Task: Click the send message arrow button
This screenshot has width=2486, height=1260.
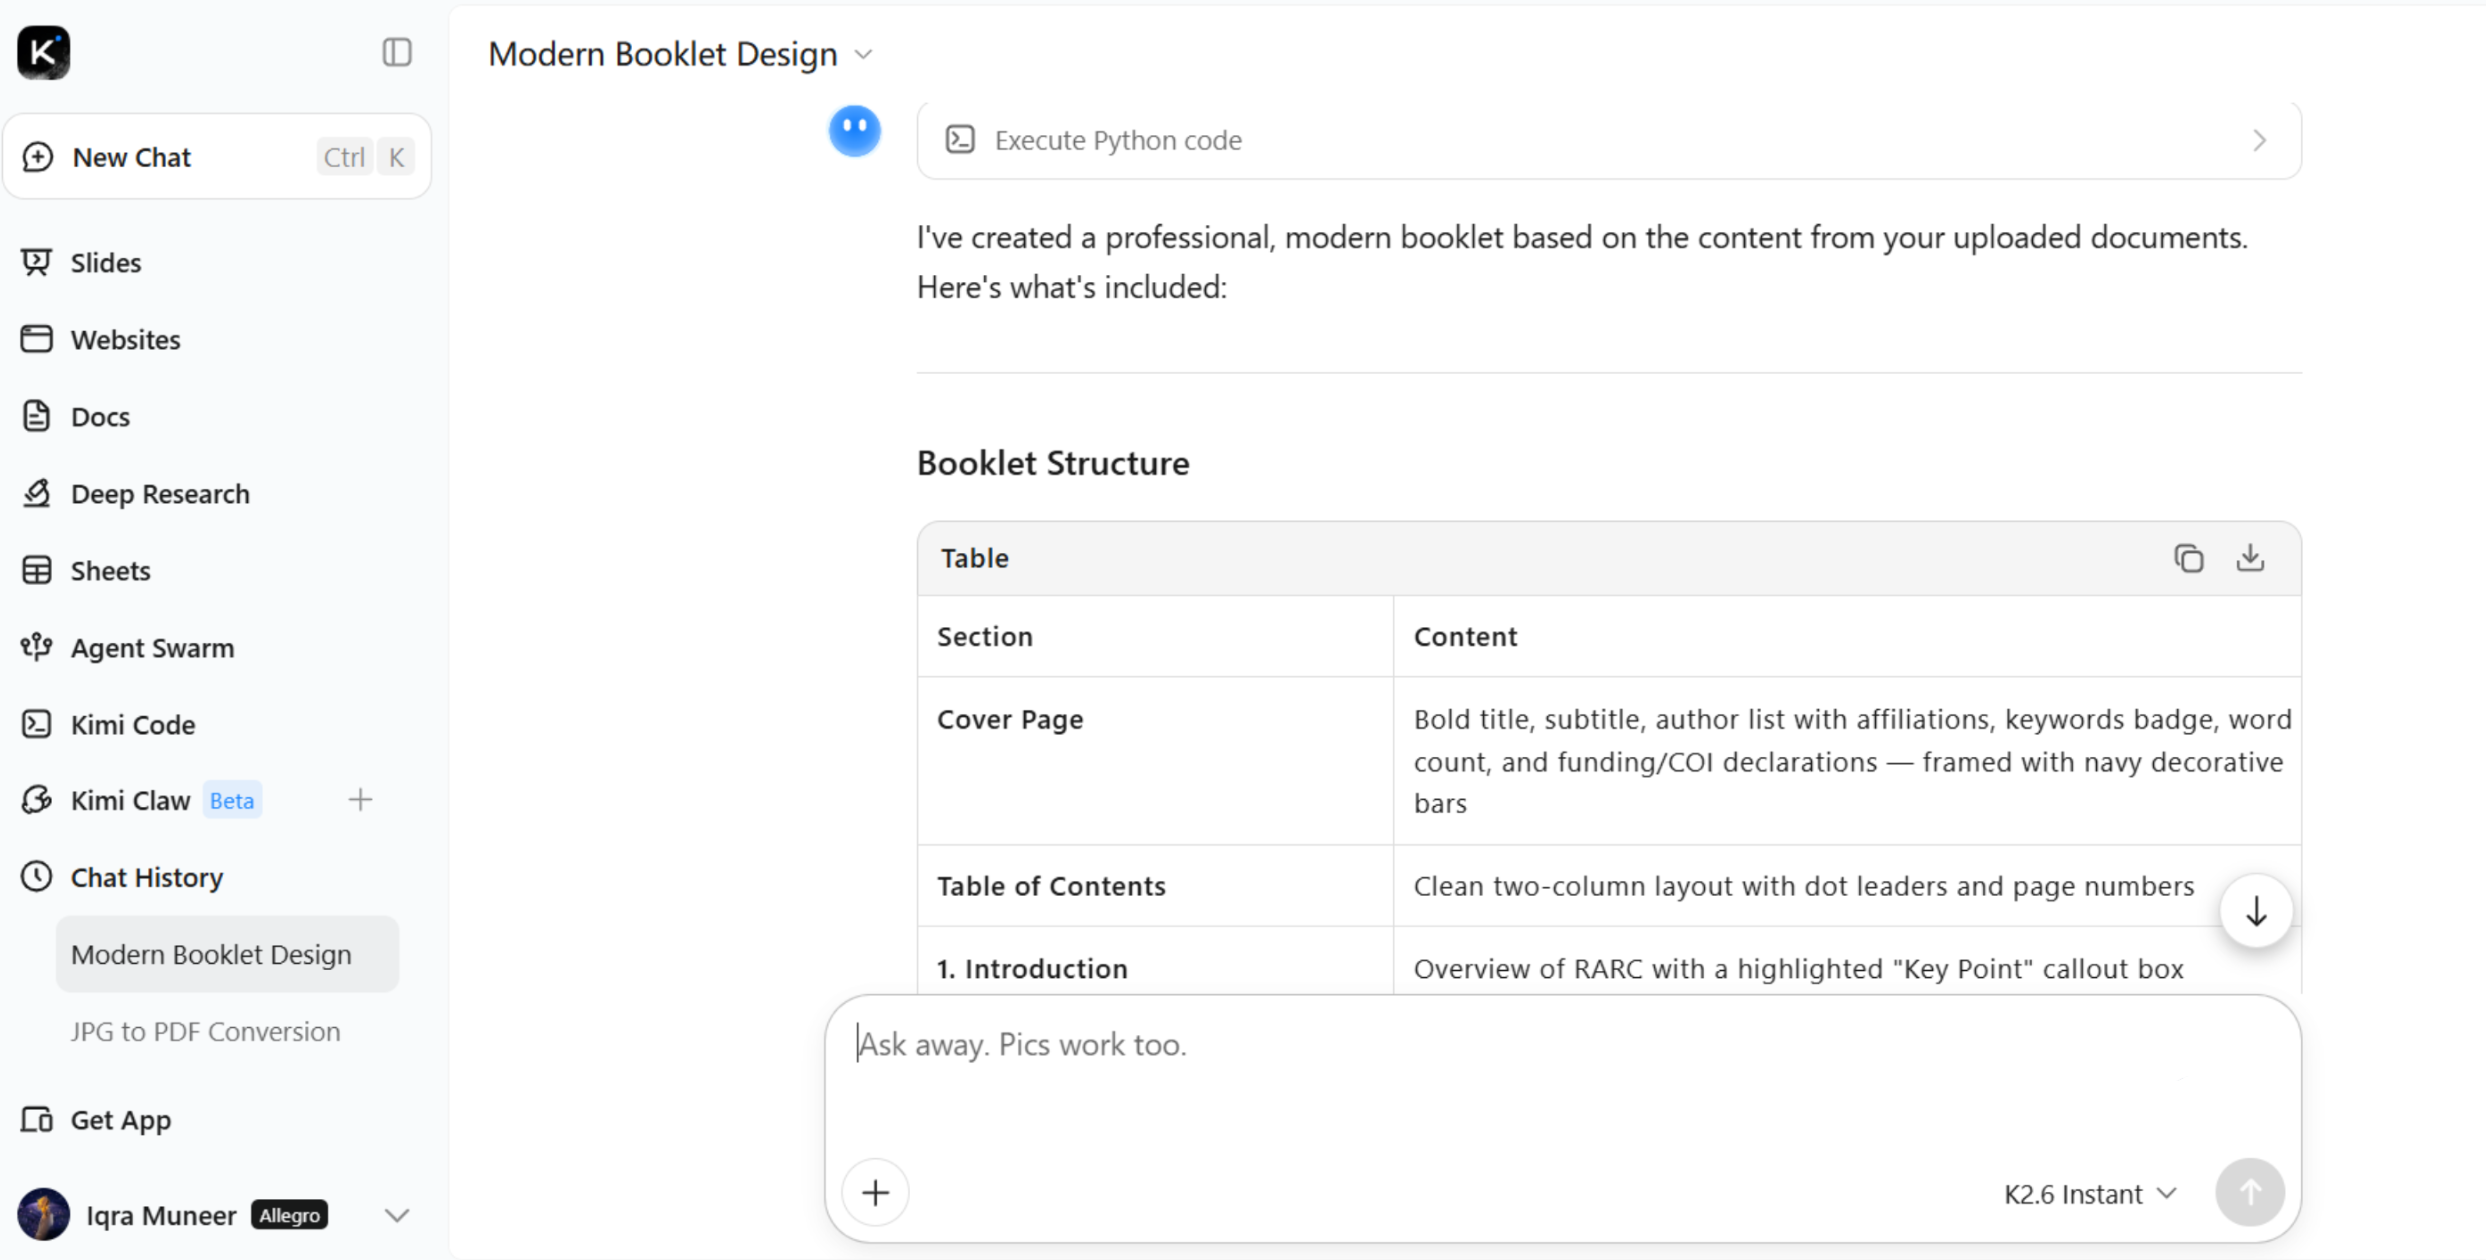Action: point(2250,1192)
